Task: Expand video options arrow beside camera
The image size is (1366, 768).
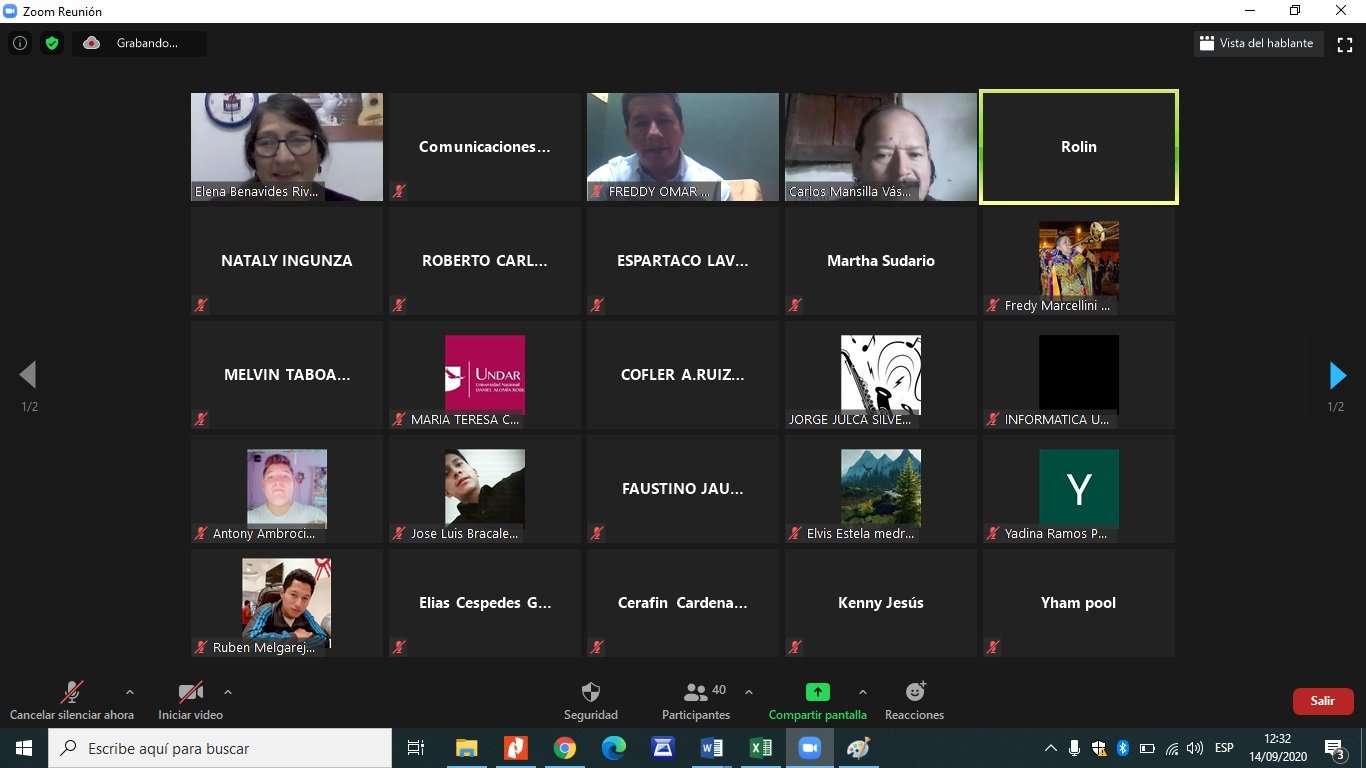Action: [x=228, y=692]
